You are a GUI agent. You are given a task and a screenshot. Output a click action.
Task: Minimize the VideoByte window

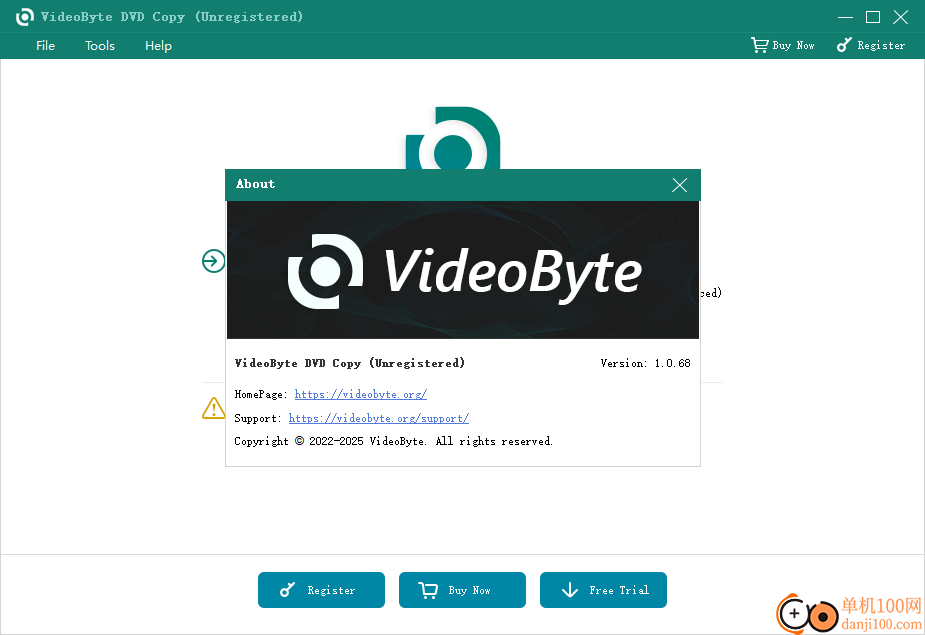845,17
